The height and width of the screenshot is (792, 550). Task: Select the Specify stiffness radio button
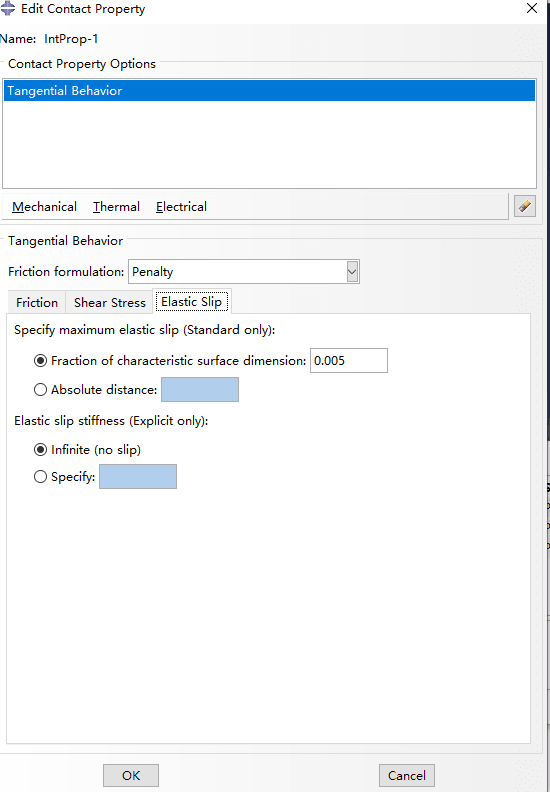coord(40,477)
